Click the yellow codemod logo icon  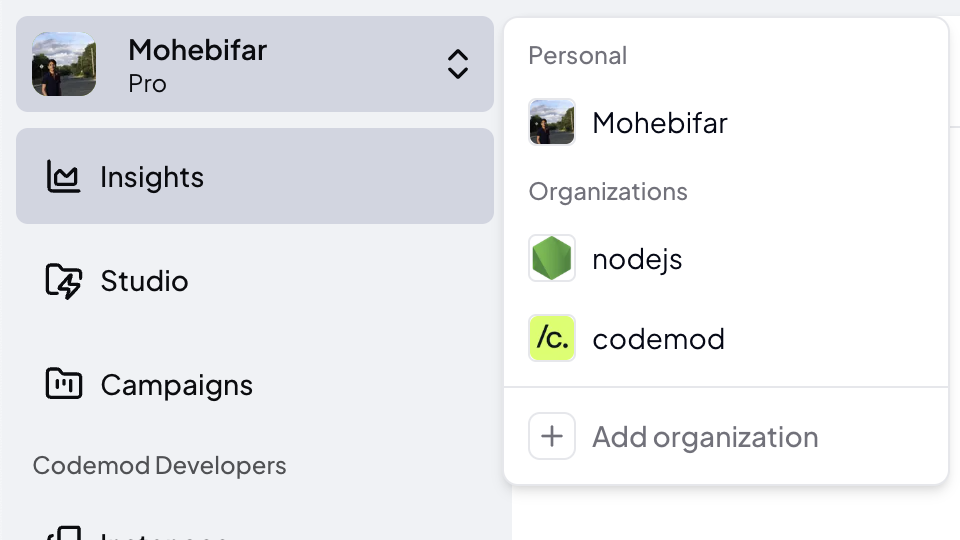552,339
